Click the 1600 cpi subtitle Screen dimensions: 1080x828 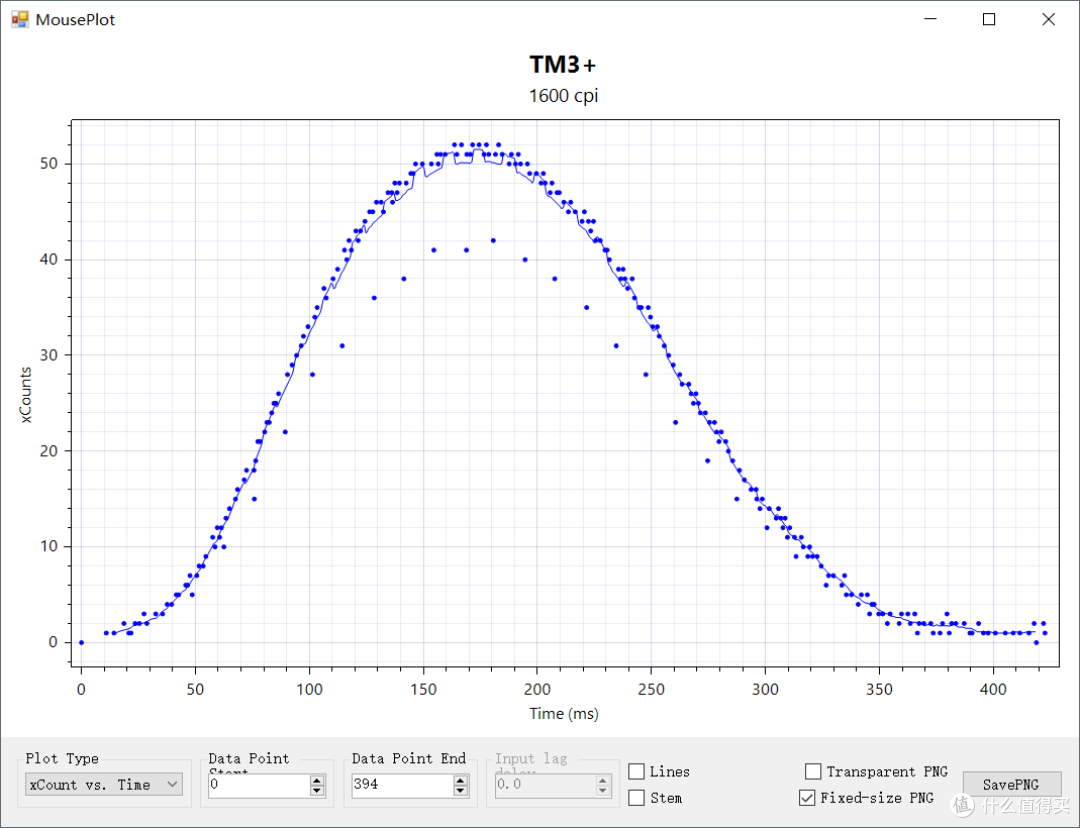tap(563, 95)
